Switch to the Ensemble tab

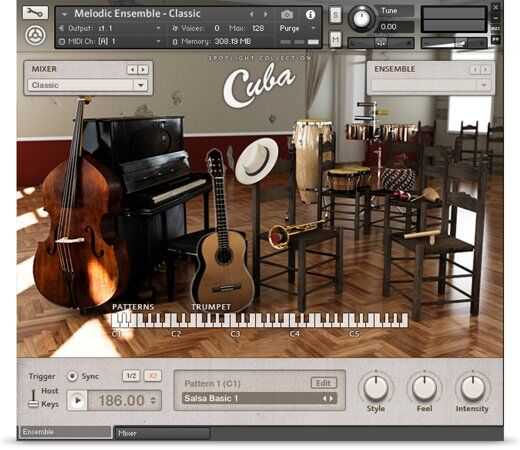tap(66, 432)
